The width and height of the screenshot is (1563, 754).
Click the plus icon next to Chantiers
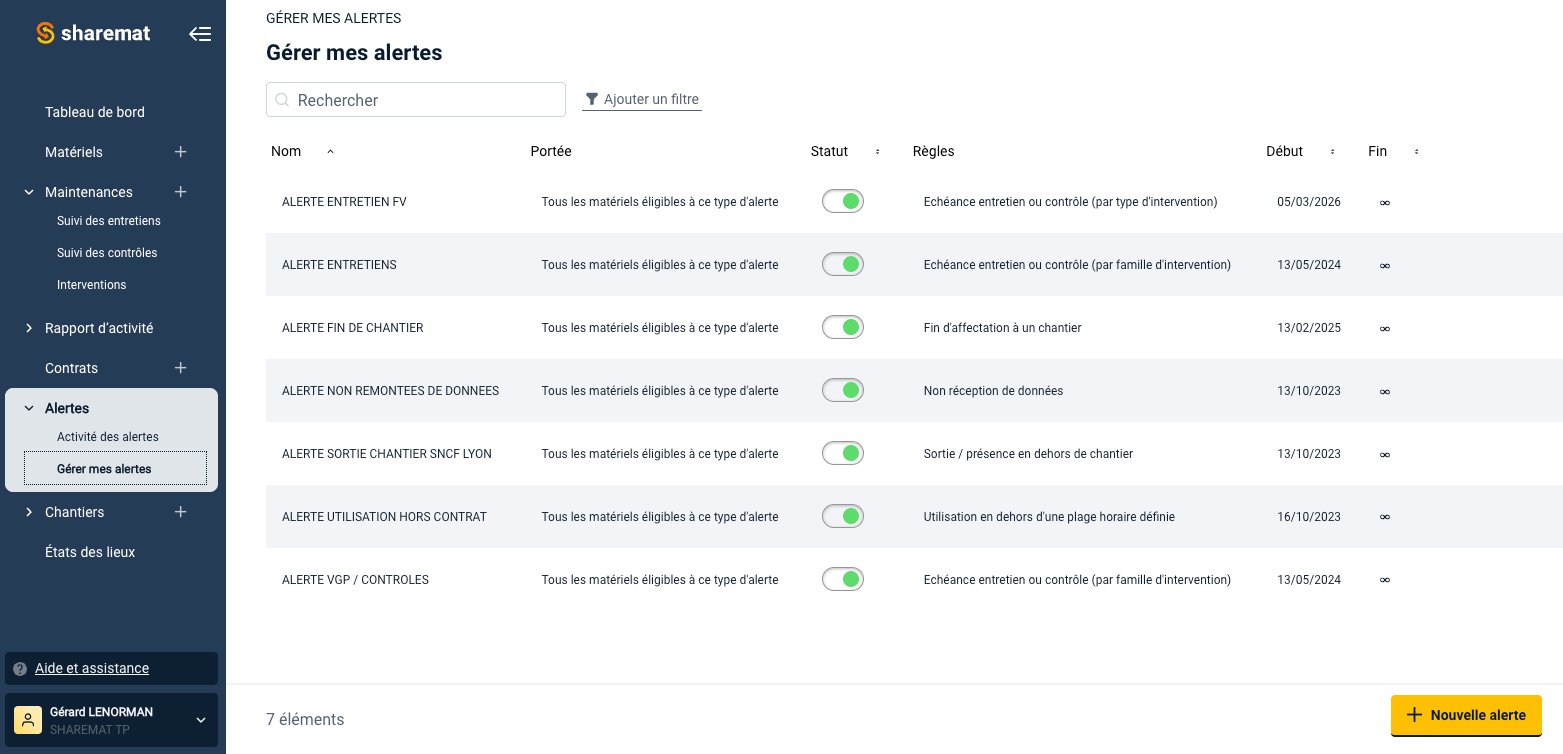[180, 512]
